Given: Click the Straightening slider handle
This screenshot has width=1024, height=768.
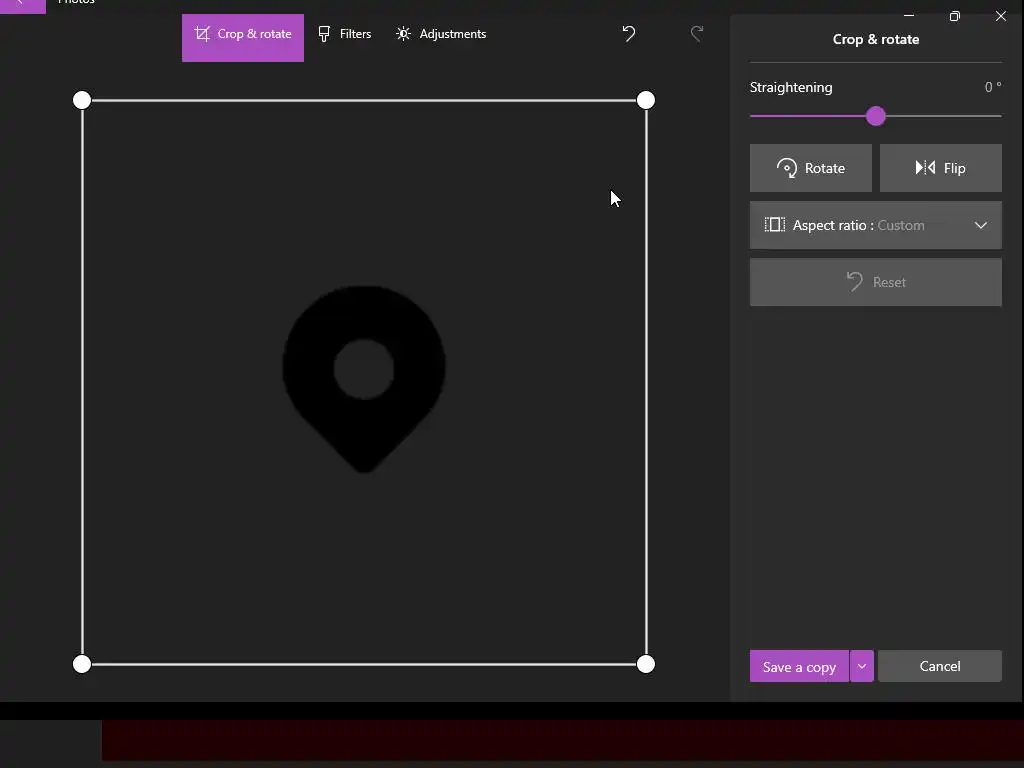Looking at the screenshot, I should tap(876, 116).
